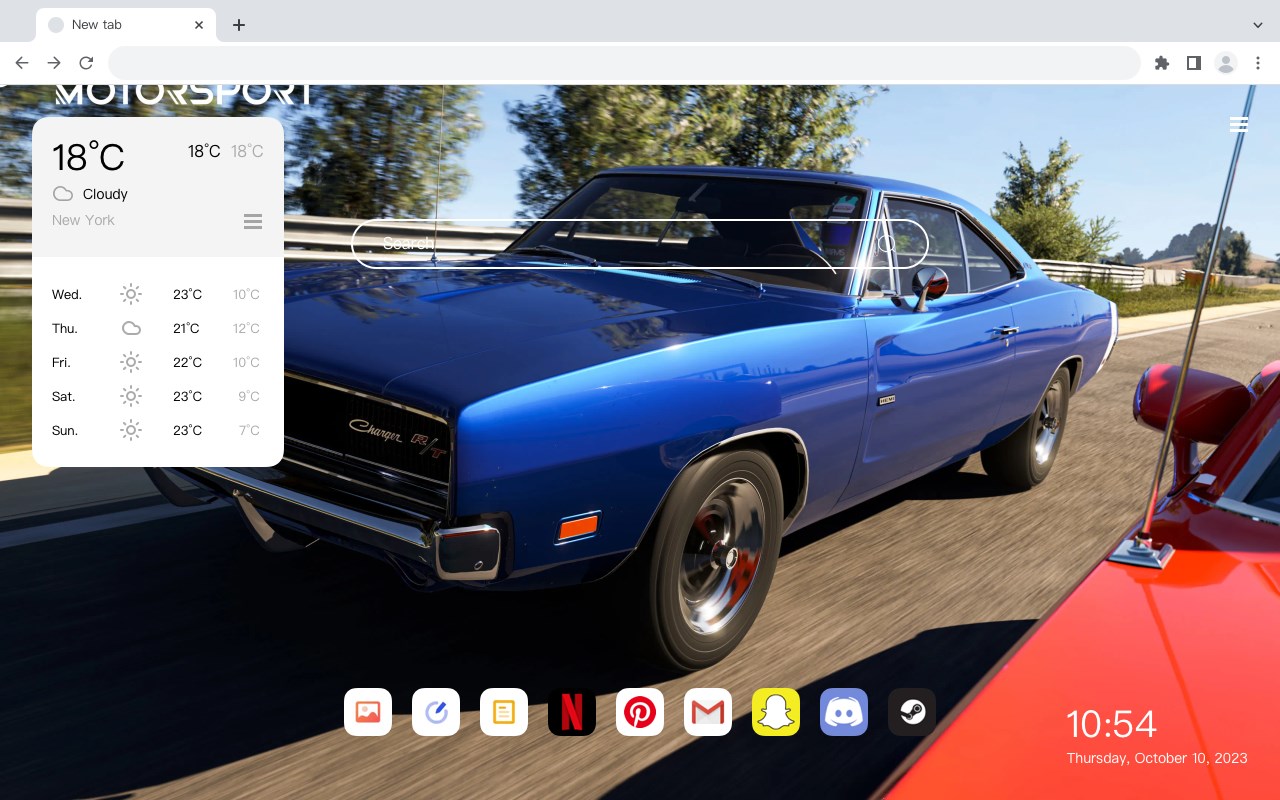Open the hamburger menu at top right
The height and width of the screenshot is (800, 1280).
coord(1239,125)
